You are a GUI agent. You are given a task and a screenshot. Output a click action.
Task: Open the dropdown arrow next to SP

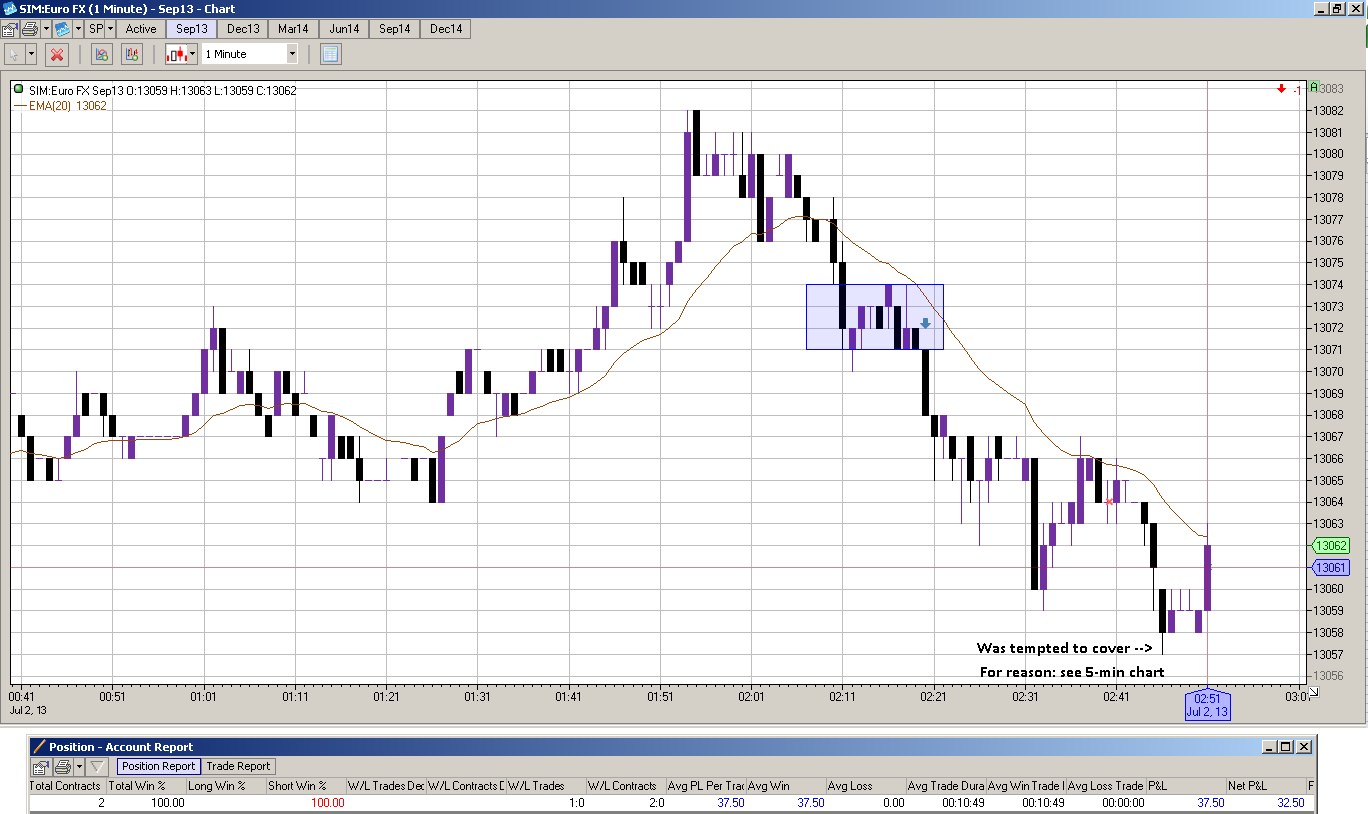pyautogui.click(x=110, y=29)
